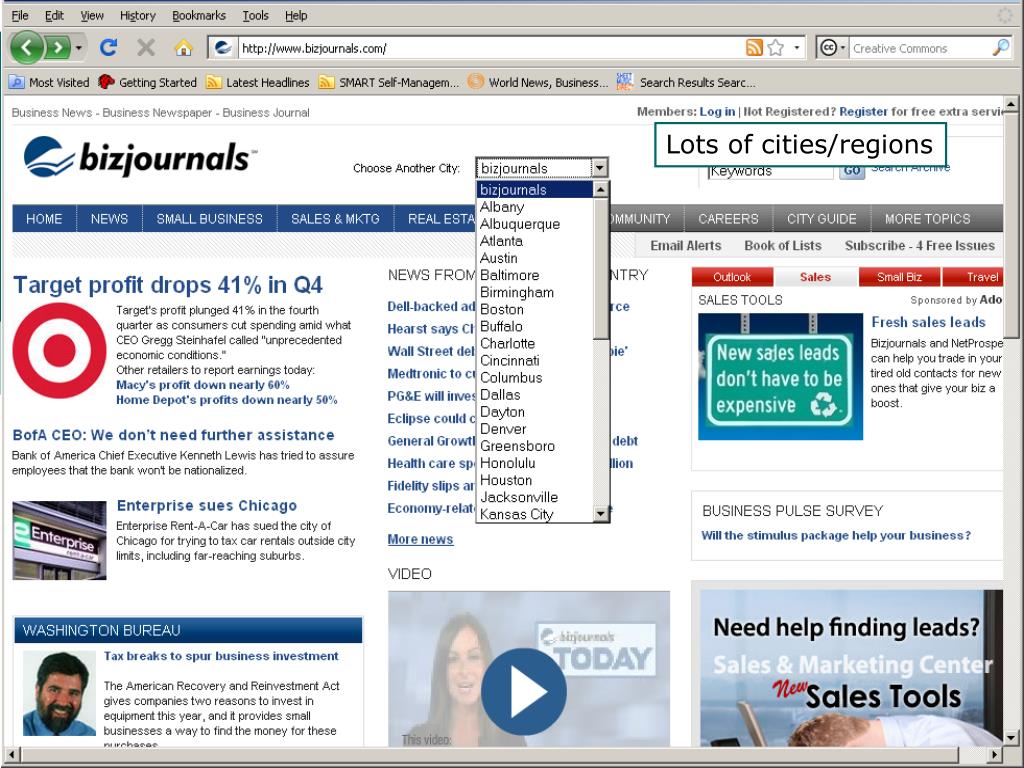1024x768 pixels.
Task: Toggle the Choose Another City combo box arrow
Action: pyautogui.click(x=600, y=168)
